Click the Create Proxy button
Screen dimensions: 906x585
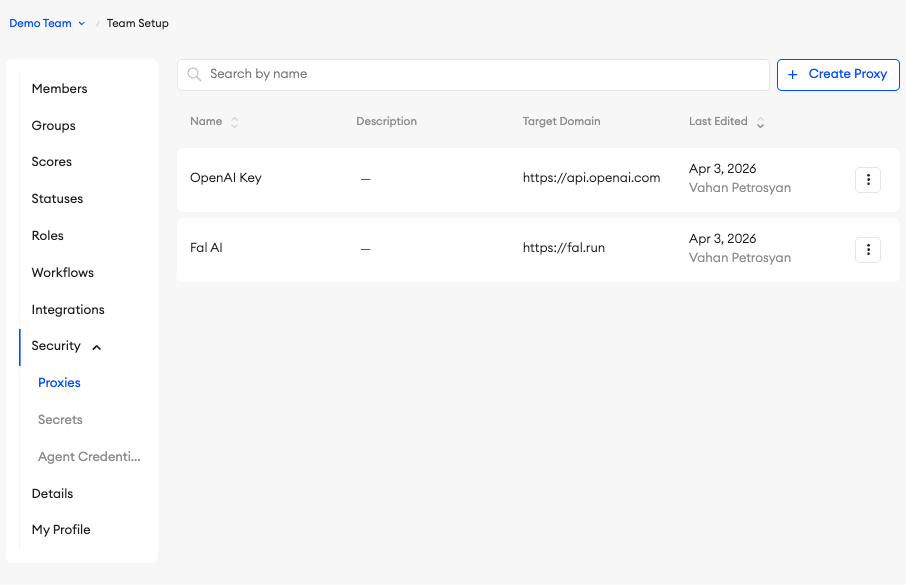tap(838, 75)
